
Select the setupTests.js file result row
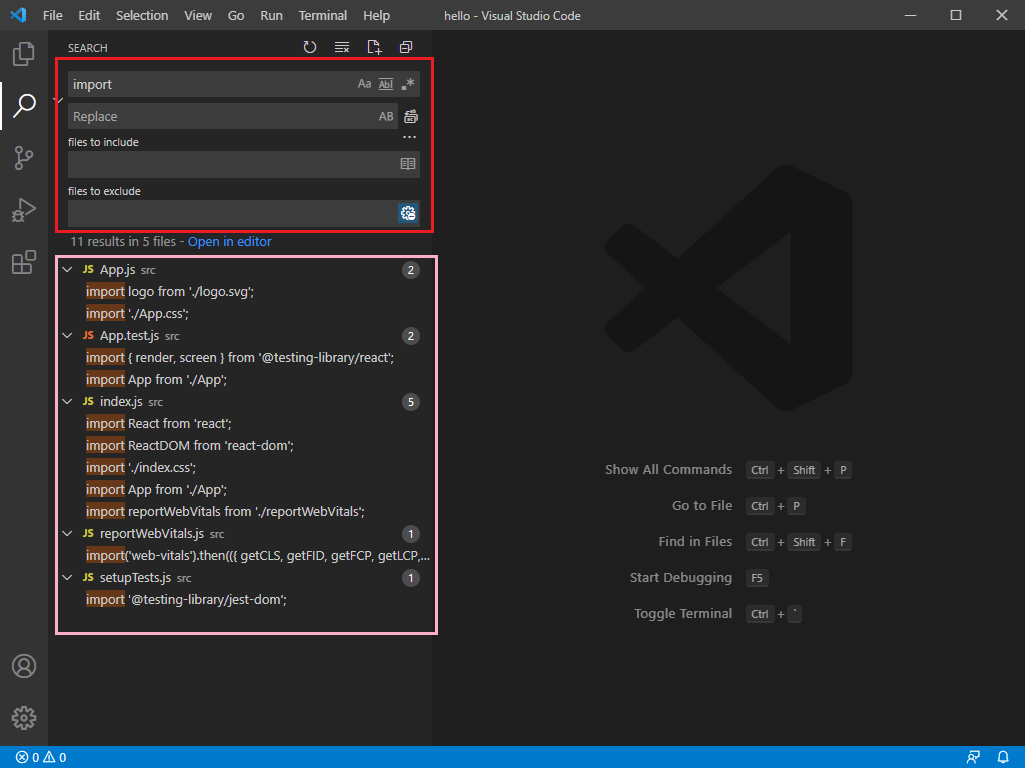(243, 578)
